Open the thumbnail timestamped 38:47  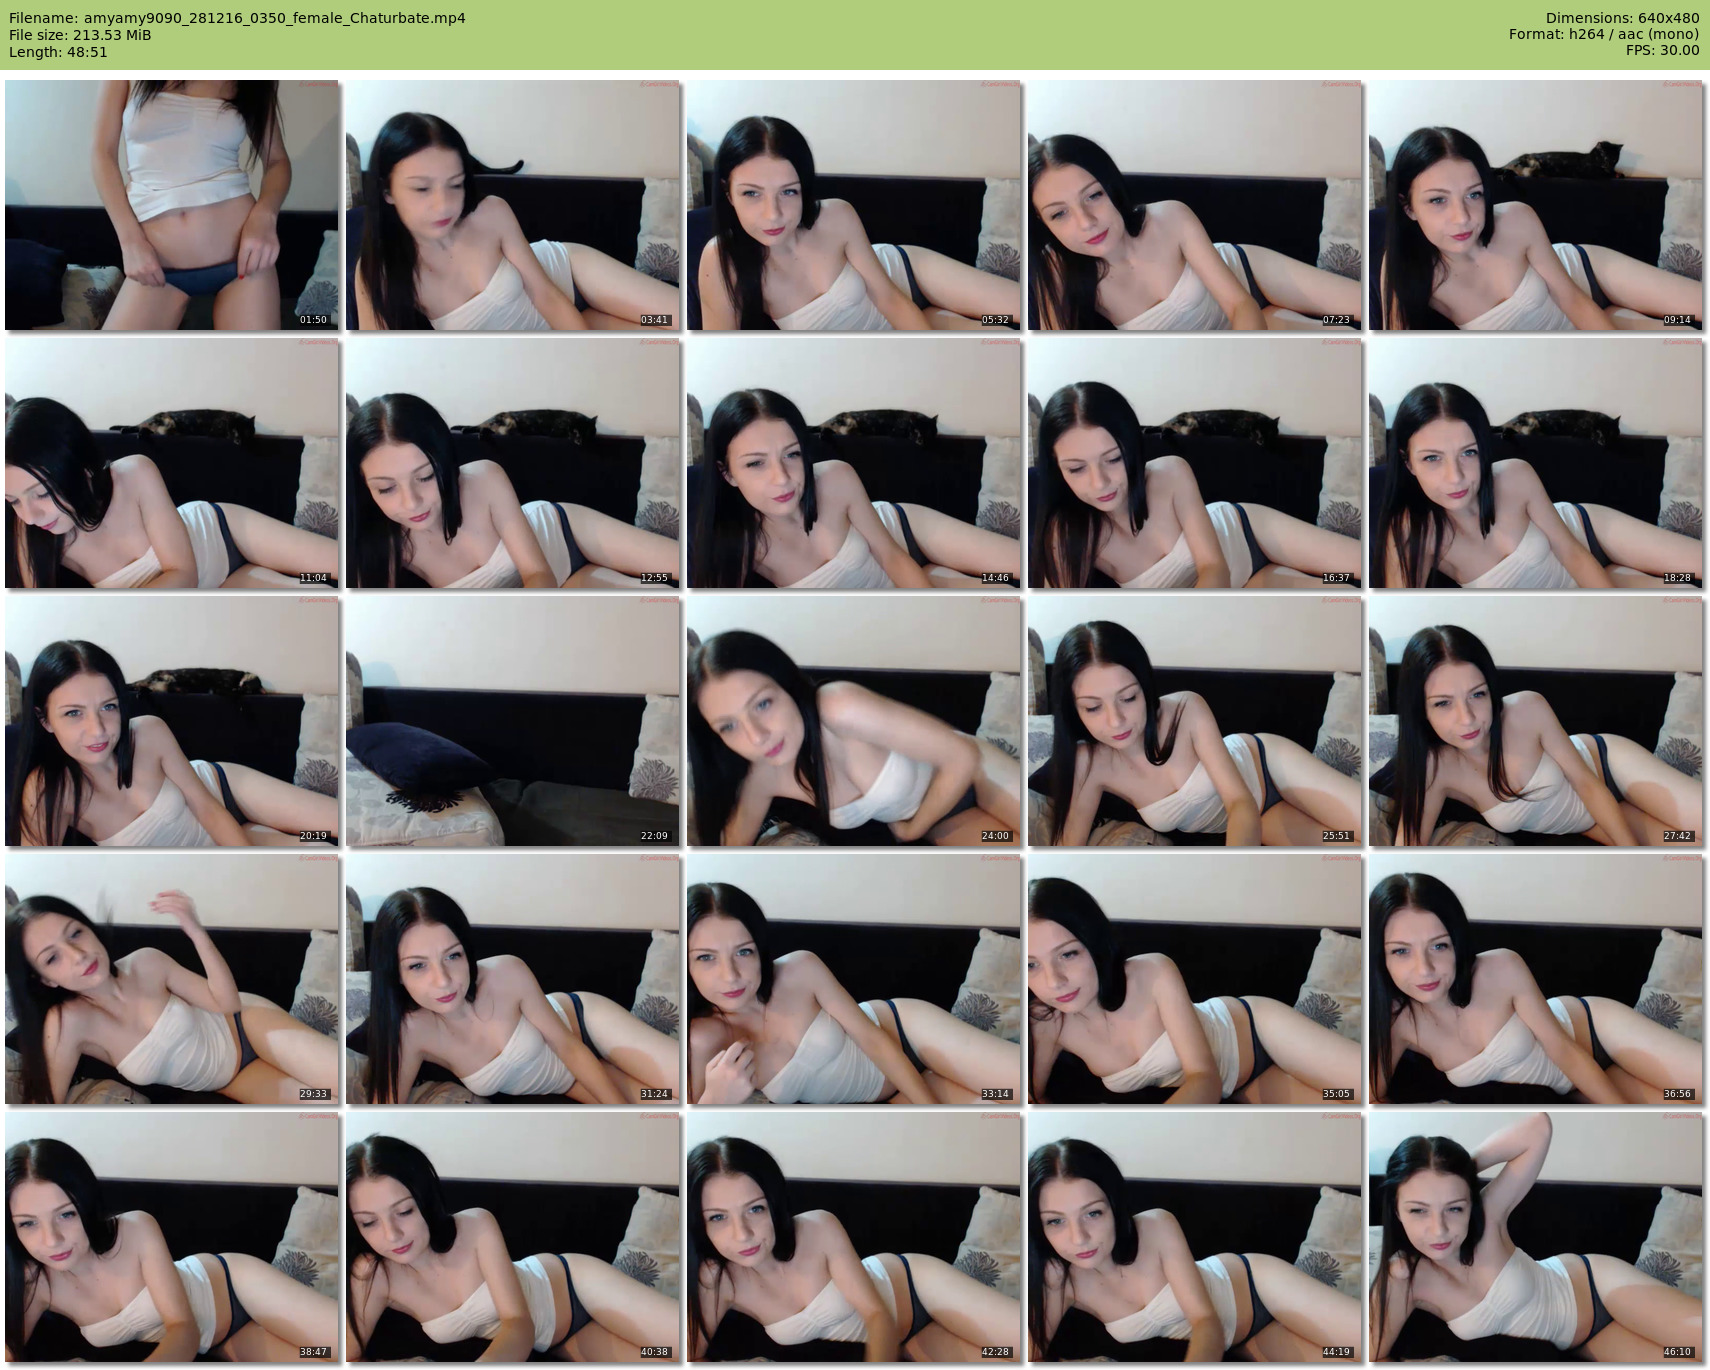click(x=171, y=1237)
